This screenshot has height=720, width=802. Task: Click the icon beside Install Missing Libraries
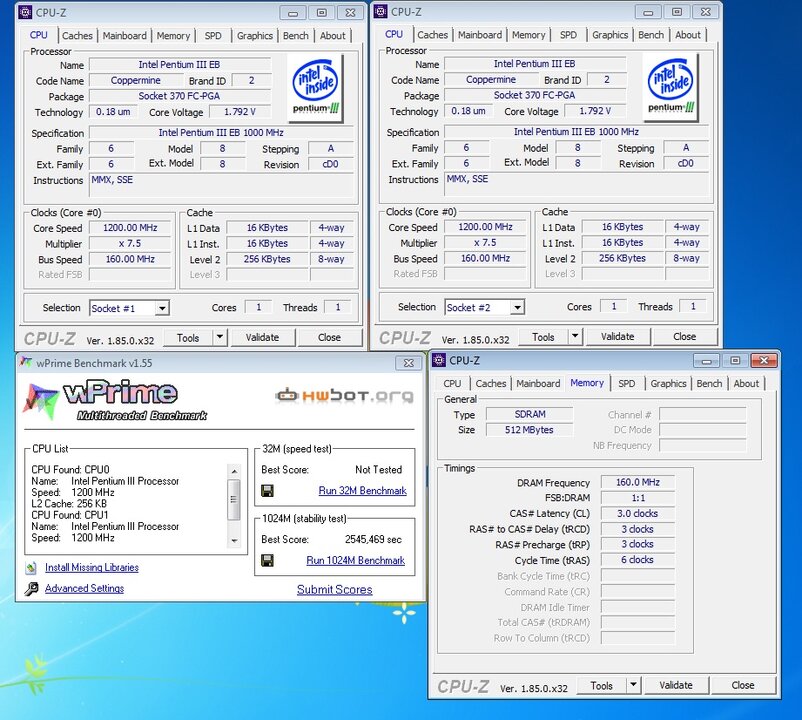click(x=31, y=568)
